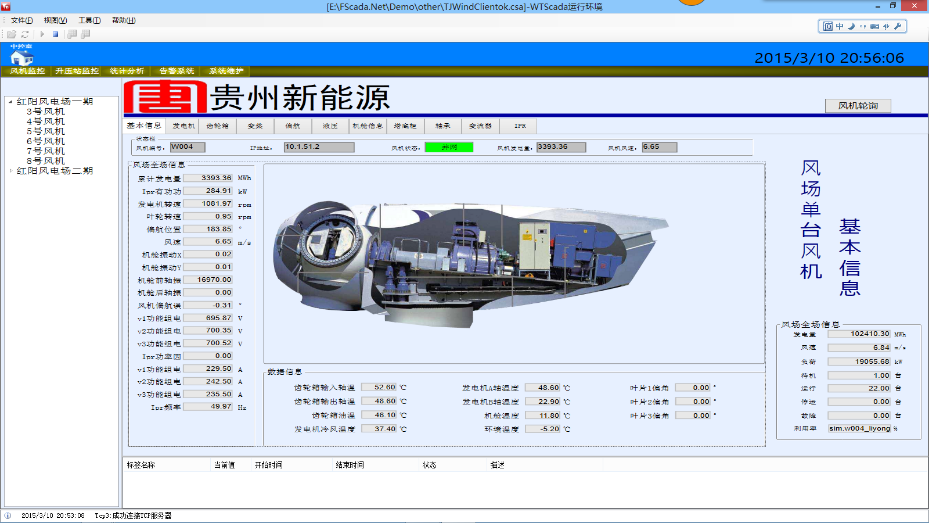
Task: Click the wind farm generation value 102410.30
Action: tap(859, 334)
